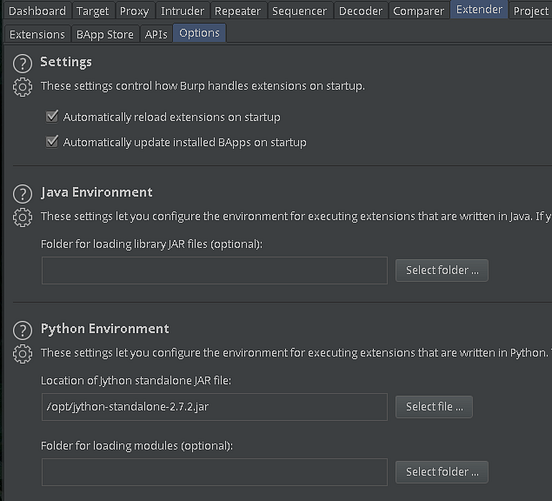Screen dimensions: 552x501
Task: Open the Target tab
Action: click(x=93, y=11)
